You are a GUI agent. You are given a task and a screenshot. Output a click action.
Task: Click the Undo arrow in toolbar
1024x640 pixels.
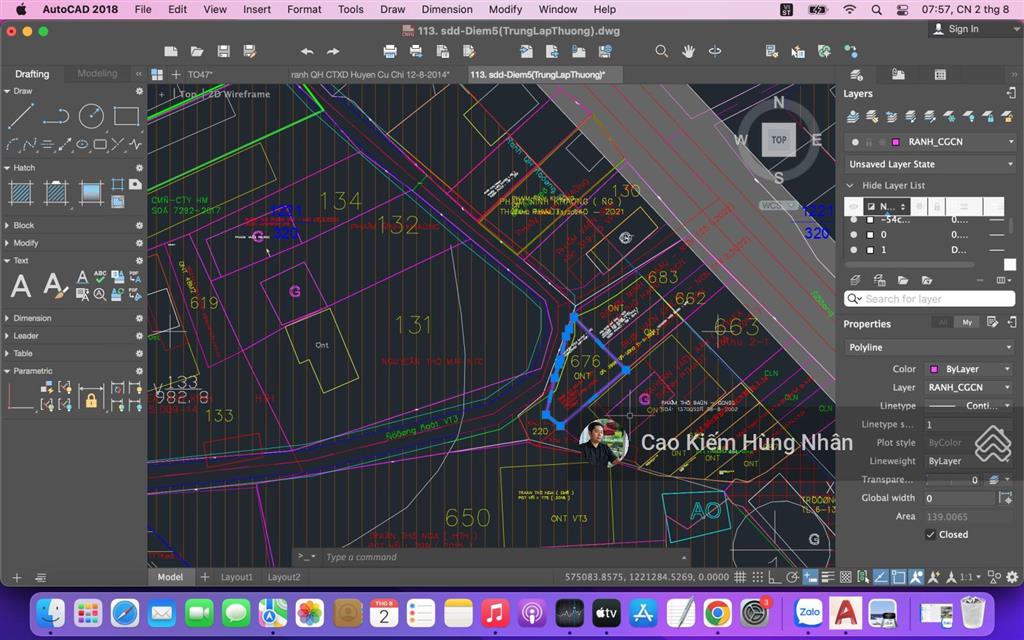point(307,52)
